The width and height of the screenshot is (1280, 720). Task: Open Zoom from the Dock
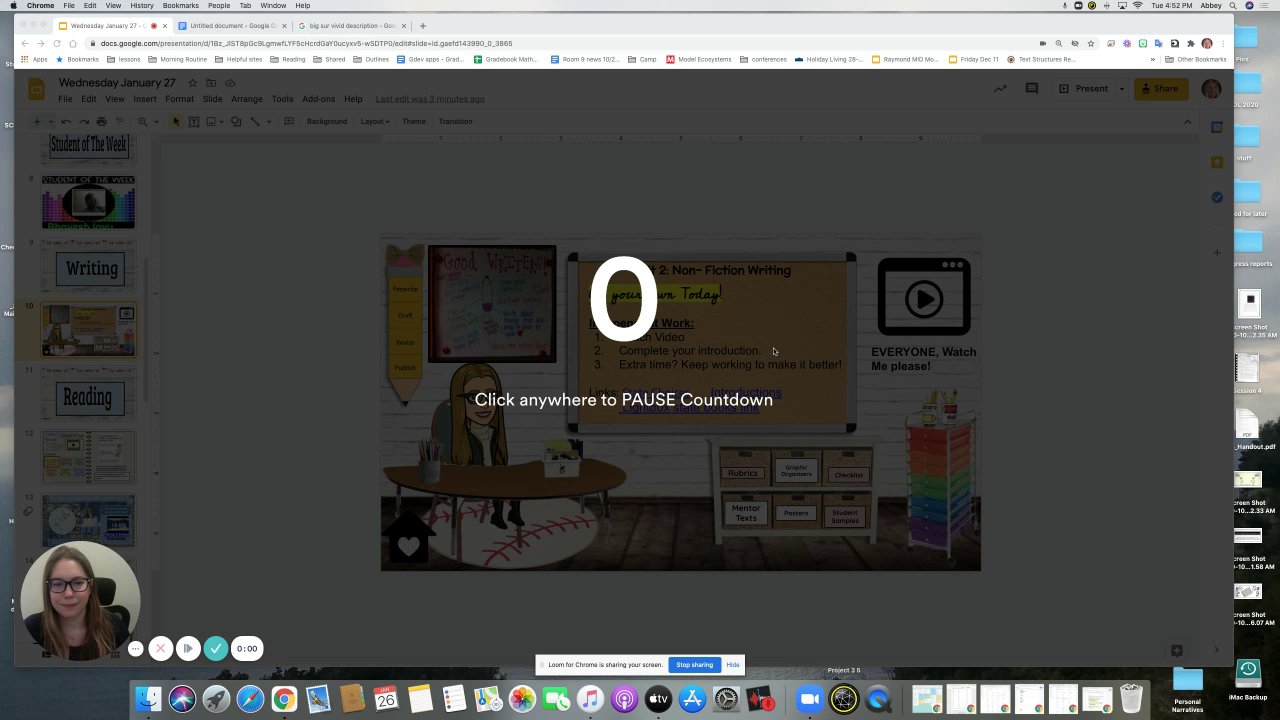[x=810, y=698]
